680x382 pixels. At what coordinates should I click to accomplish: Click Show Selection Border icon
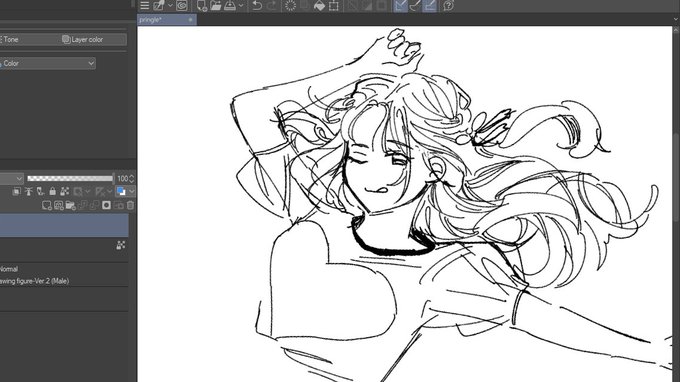(x=382, y=5)
